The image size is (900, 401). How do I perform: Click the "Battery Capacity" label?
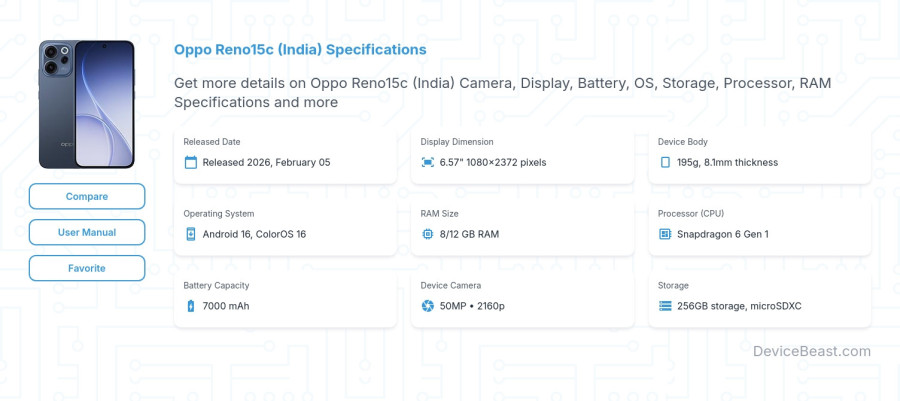click(x=216, y=285)
